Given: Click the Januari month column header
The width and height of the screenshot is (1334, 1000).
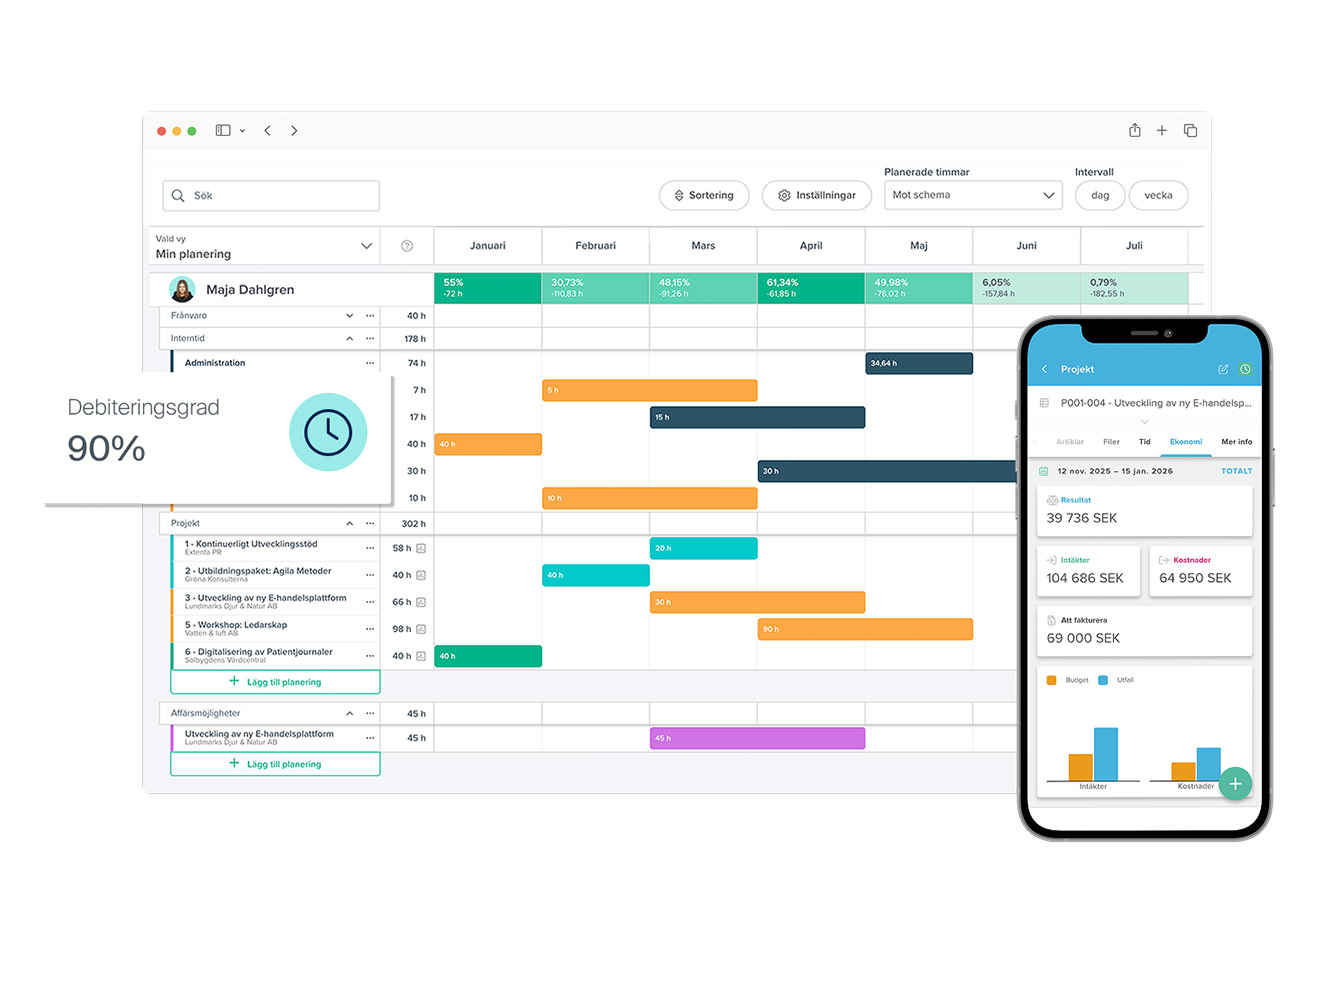Looking at the screenshot, I should (x=488, y=246).
